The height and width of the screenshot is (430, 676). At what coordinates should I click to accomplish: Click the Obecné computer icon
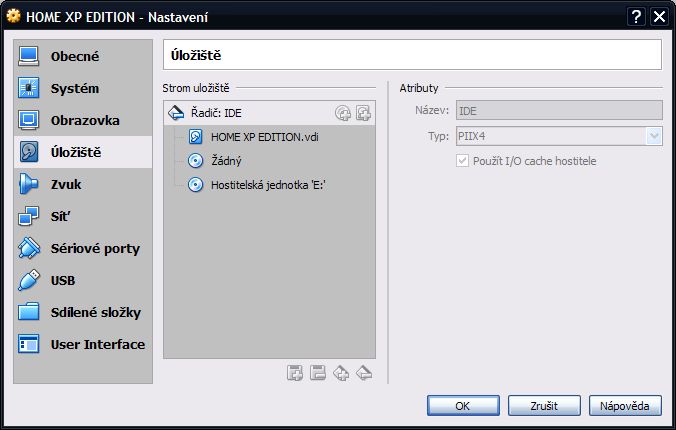point(29,56)
